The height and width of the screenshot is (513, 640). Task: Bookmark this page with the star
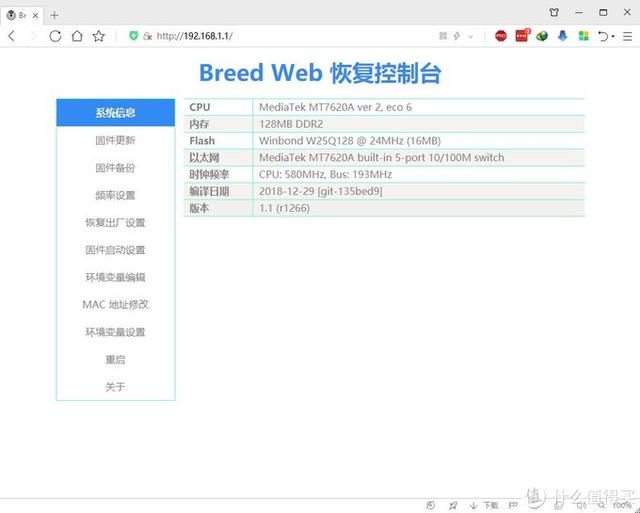(98, 36)
